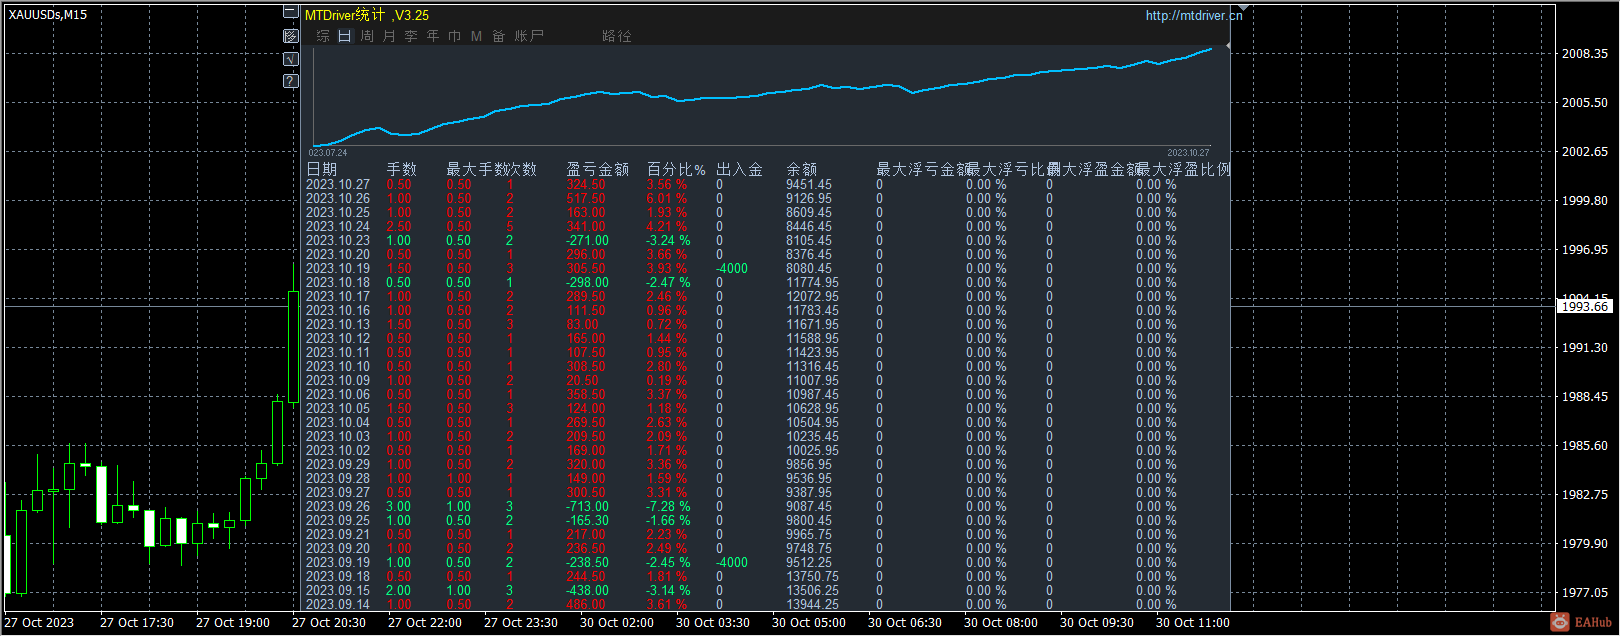
Task: Click the -7.28 % percentage cell
Action: point(668,507)
